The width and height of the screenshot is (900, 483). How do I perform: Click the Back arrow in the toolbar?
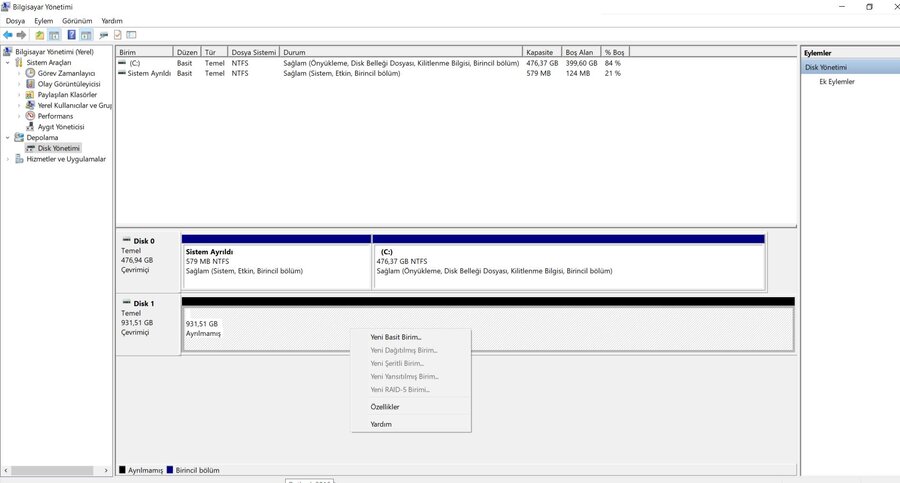tap(7, 35)
